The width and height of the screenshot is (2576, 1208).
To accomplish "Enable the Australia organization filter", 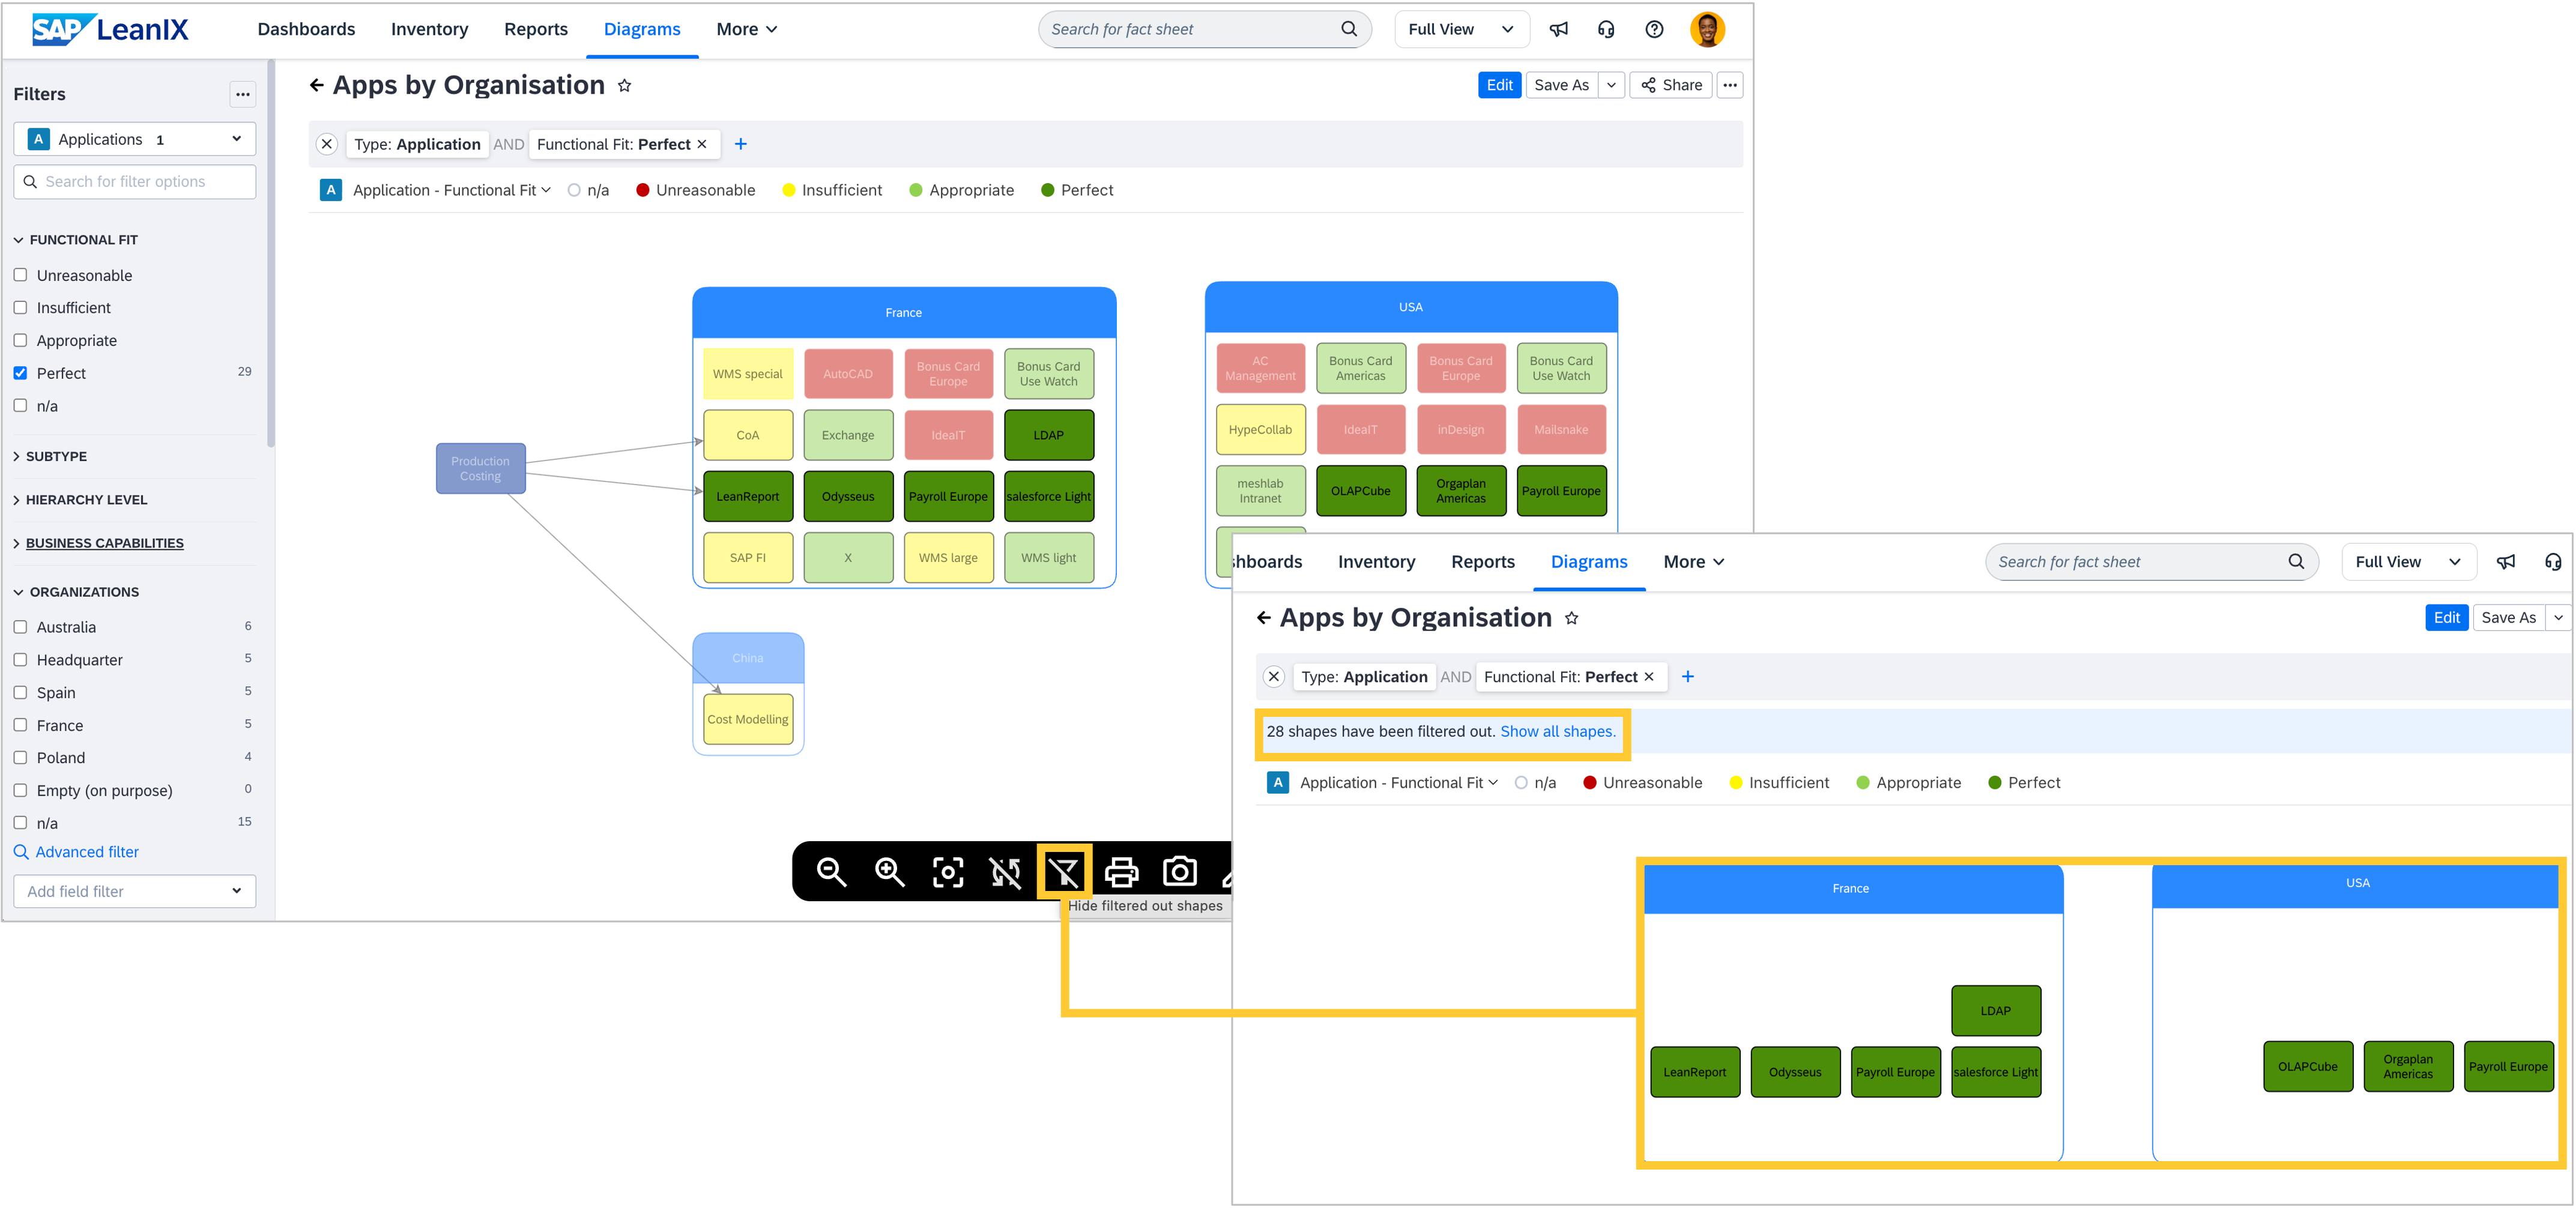I will [x=20, y=627].
